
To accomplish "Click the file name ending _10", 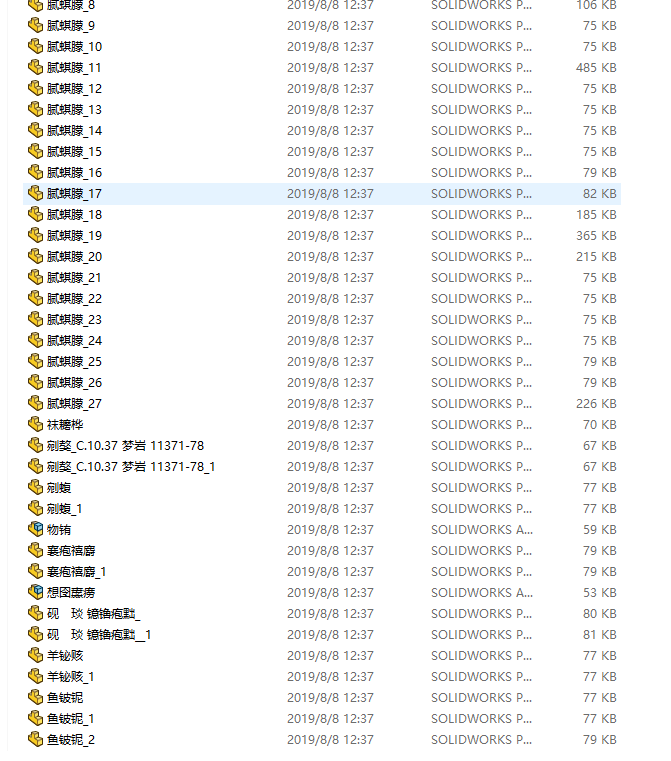I will 74,47.
